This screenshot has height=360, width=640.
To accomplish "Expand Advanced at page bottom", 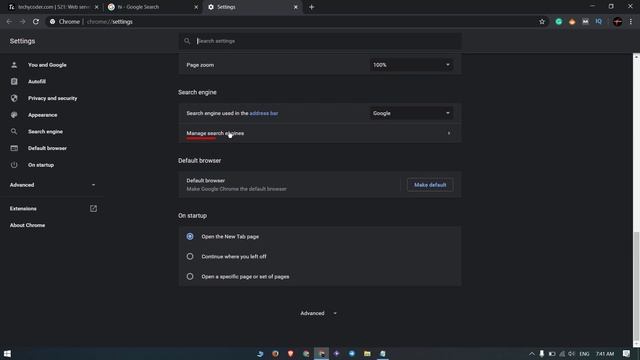I will point(319,313).
